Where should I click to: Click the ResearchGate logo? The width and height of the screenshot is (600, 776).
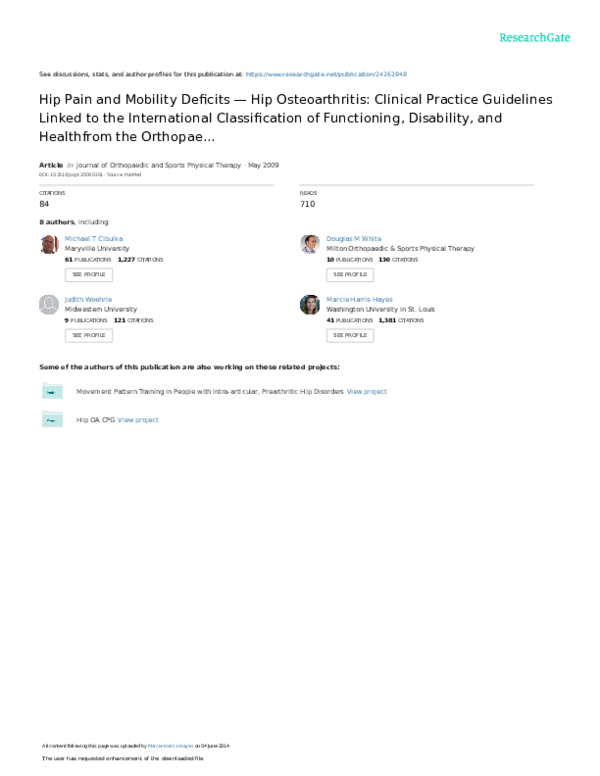tap(535, 38)
